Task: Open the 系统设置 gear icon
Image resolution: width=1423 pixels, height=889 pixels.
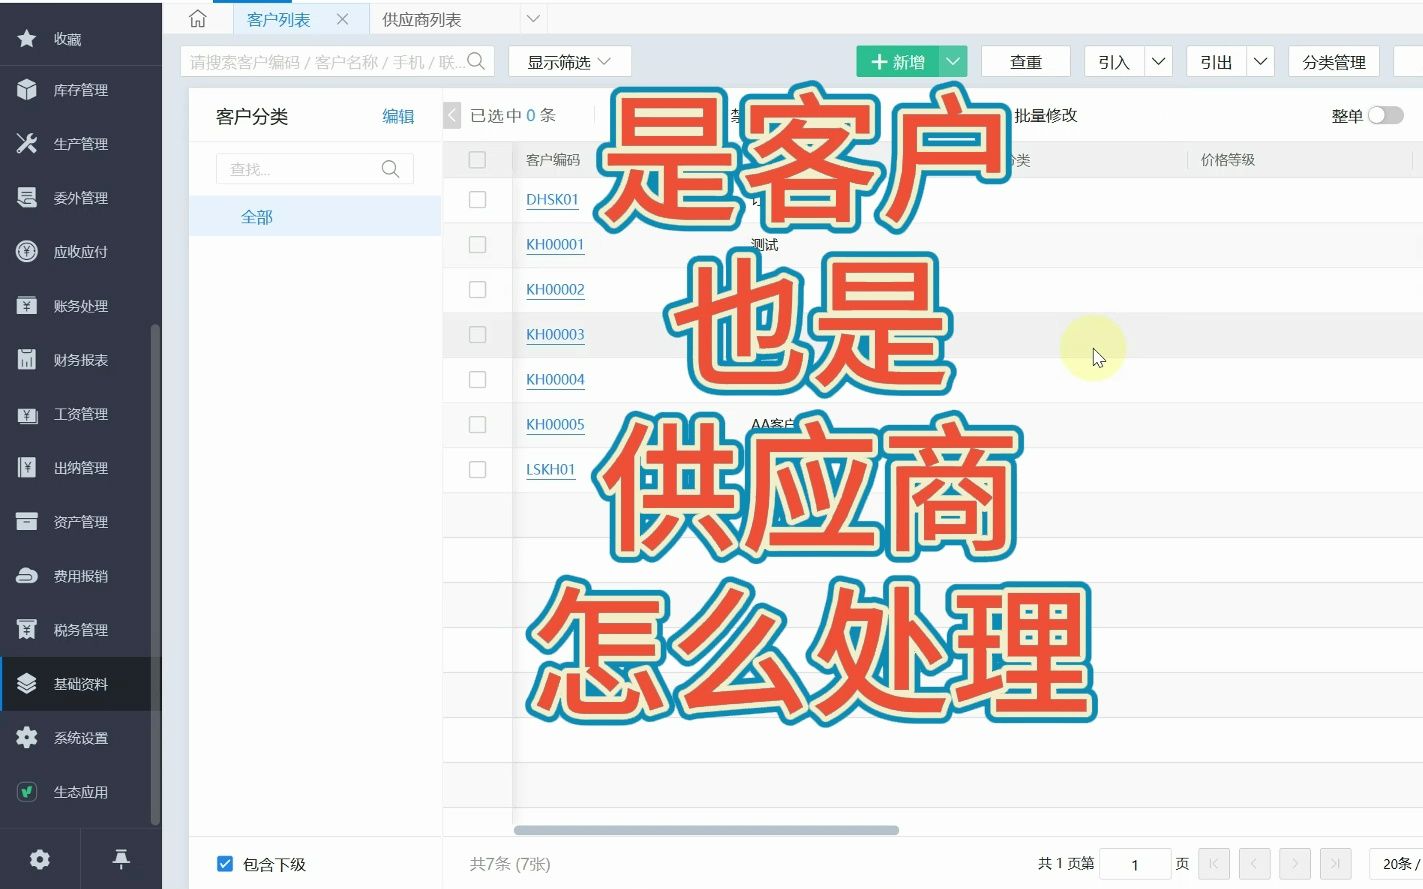Action: coord(27,738)
